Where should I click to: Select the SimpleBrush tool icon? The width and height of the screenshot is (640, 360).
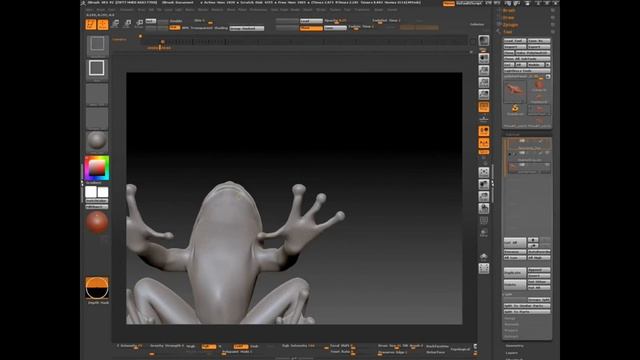coord(515,109)
